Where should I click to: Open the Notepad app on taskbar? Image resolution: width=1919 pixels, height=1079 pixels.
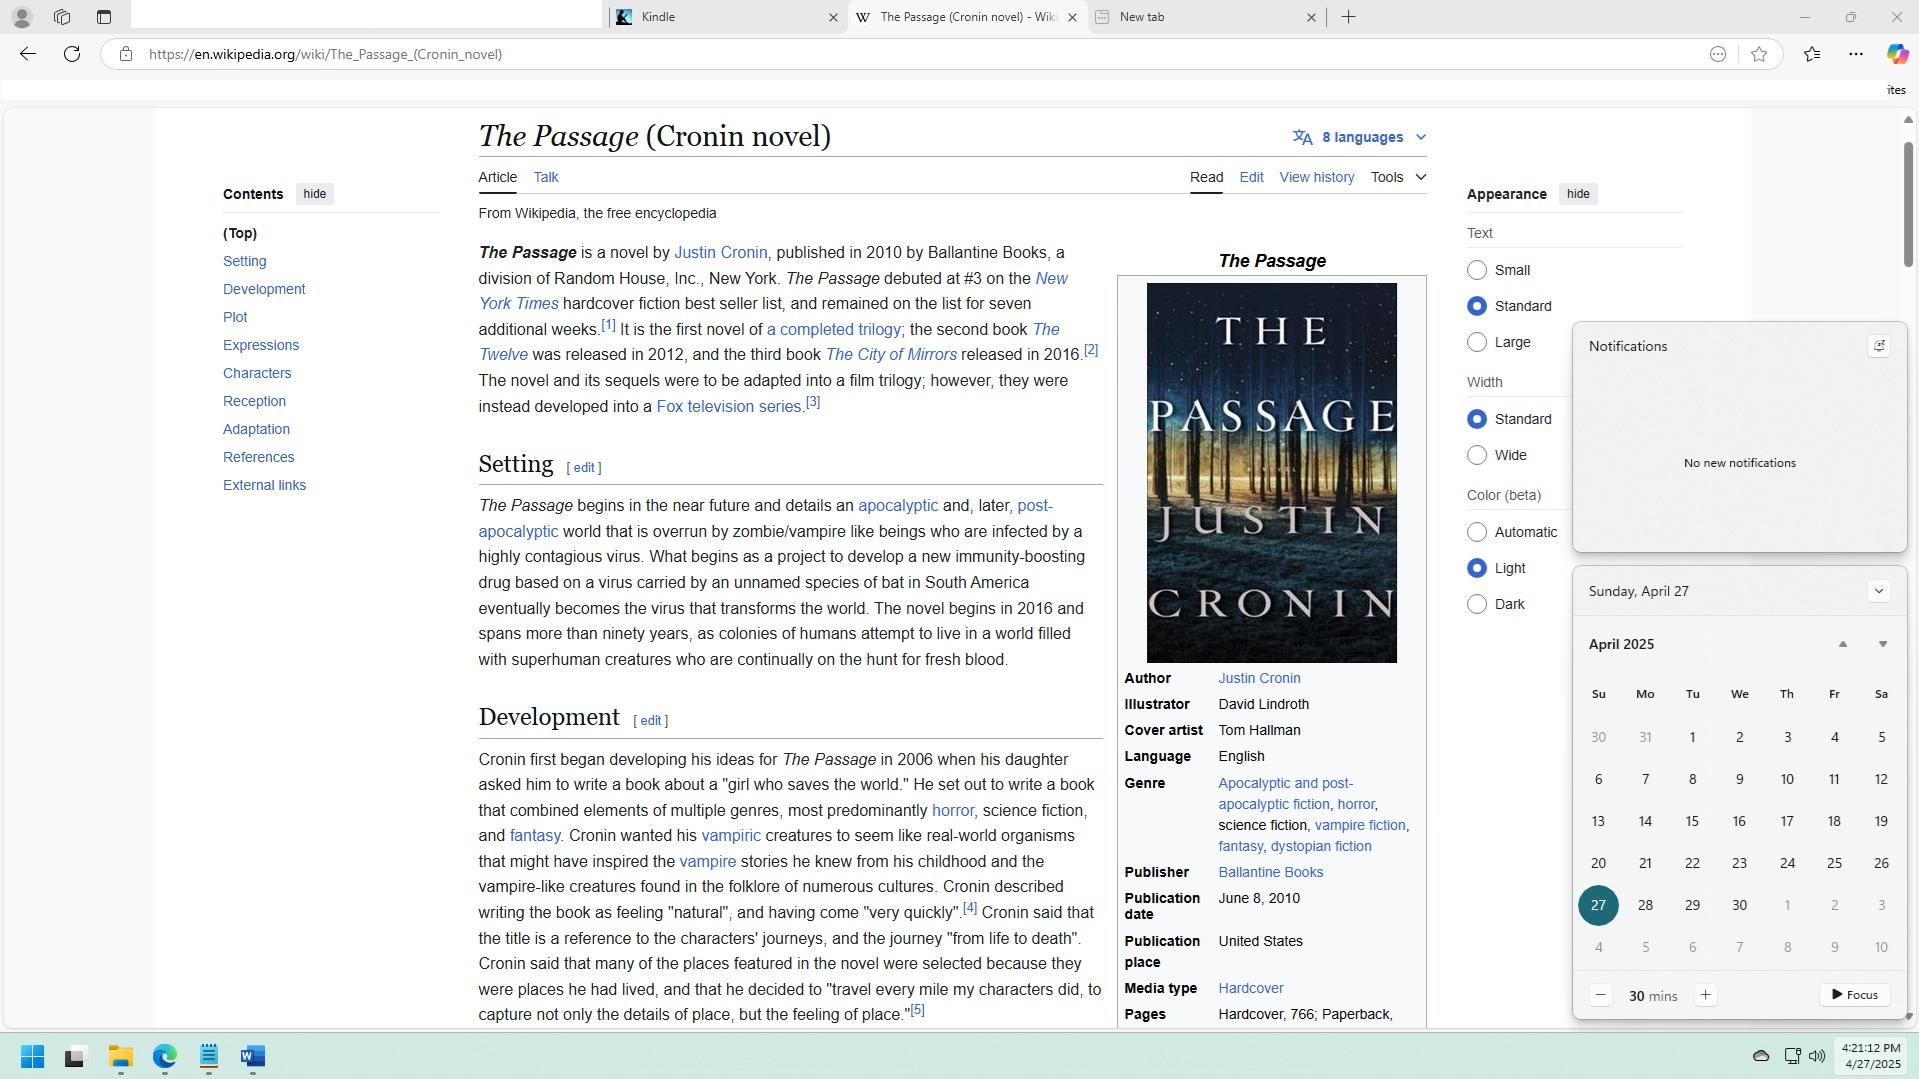[209, 1057]
